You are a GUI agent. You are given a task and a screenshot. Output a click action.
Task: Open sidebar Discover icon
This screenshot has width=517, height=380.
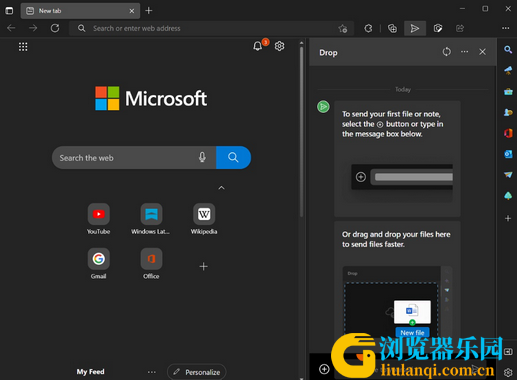(508, 70)
